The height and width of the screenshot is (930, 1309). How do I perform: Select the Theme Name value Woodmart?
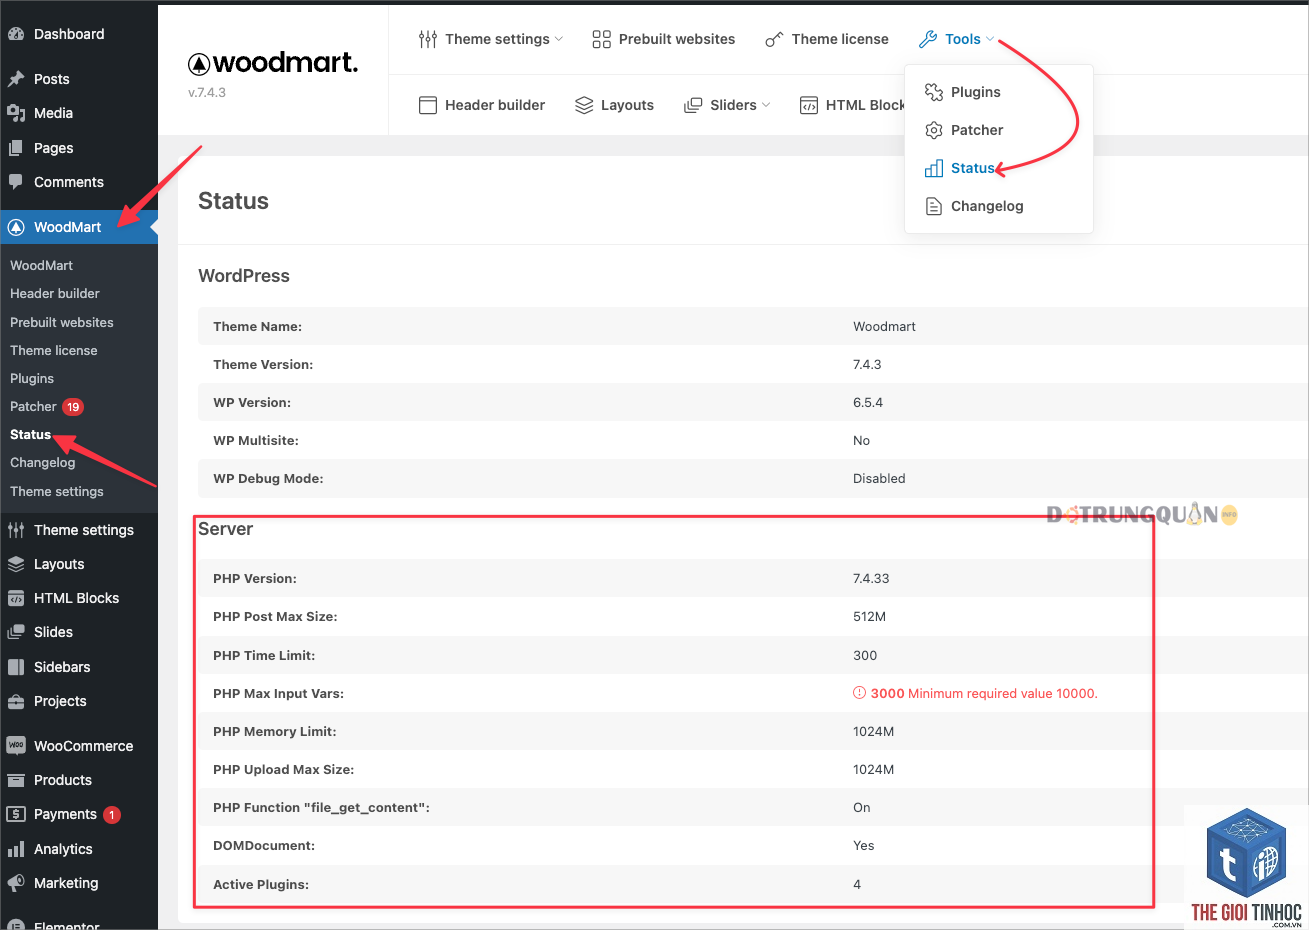[884, 326]
